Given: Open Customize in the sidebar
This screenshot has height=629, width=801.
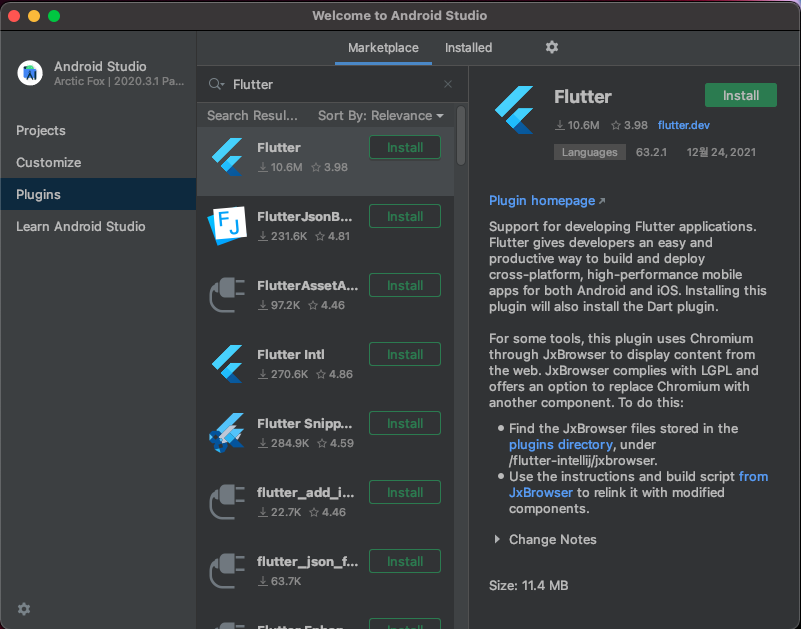Looking at the screenshot, I should click(98, 162).
